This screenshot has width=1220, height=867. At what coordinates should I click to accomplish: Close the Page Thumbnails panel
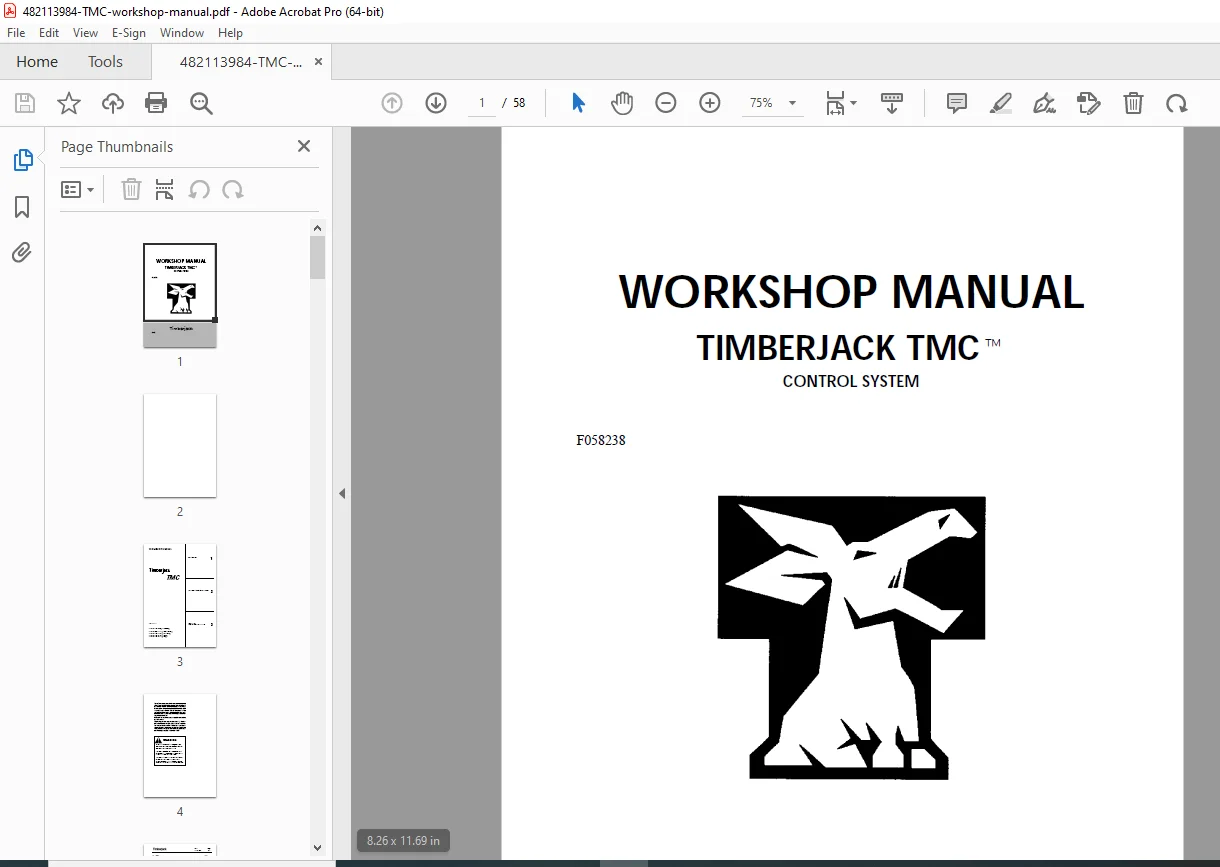304,146
